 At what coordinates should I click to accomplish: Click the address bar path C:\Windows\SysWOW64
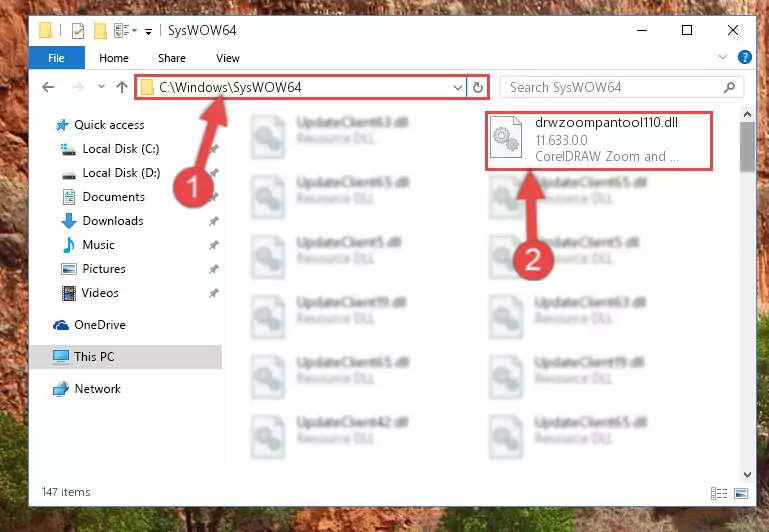pos(230,87)
